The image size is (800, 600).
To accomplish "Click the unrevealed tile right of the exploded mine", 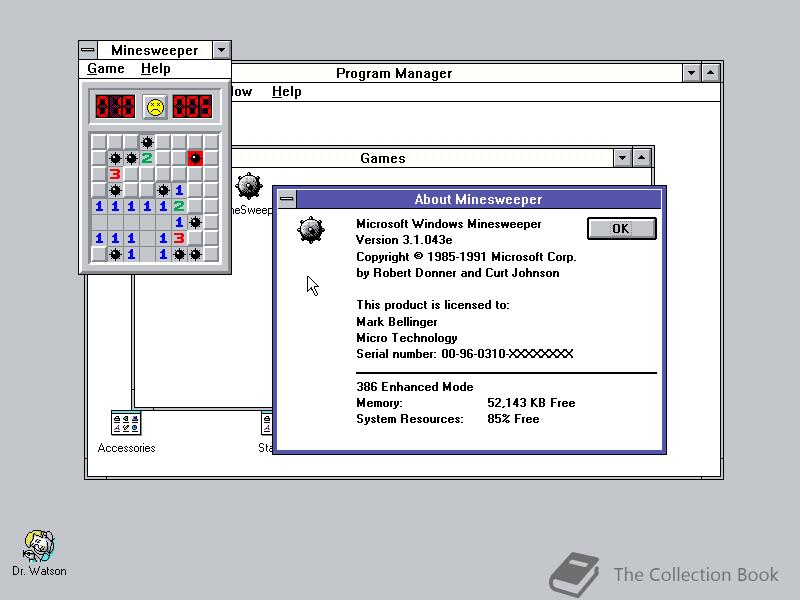I will tap(211, 158).
